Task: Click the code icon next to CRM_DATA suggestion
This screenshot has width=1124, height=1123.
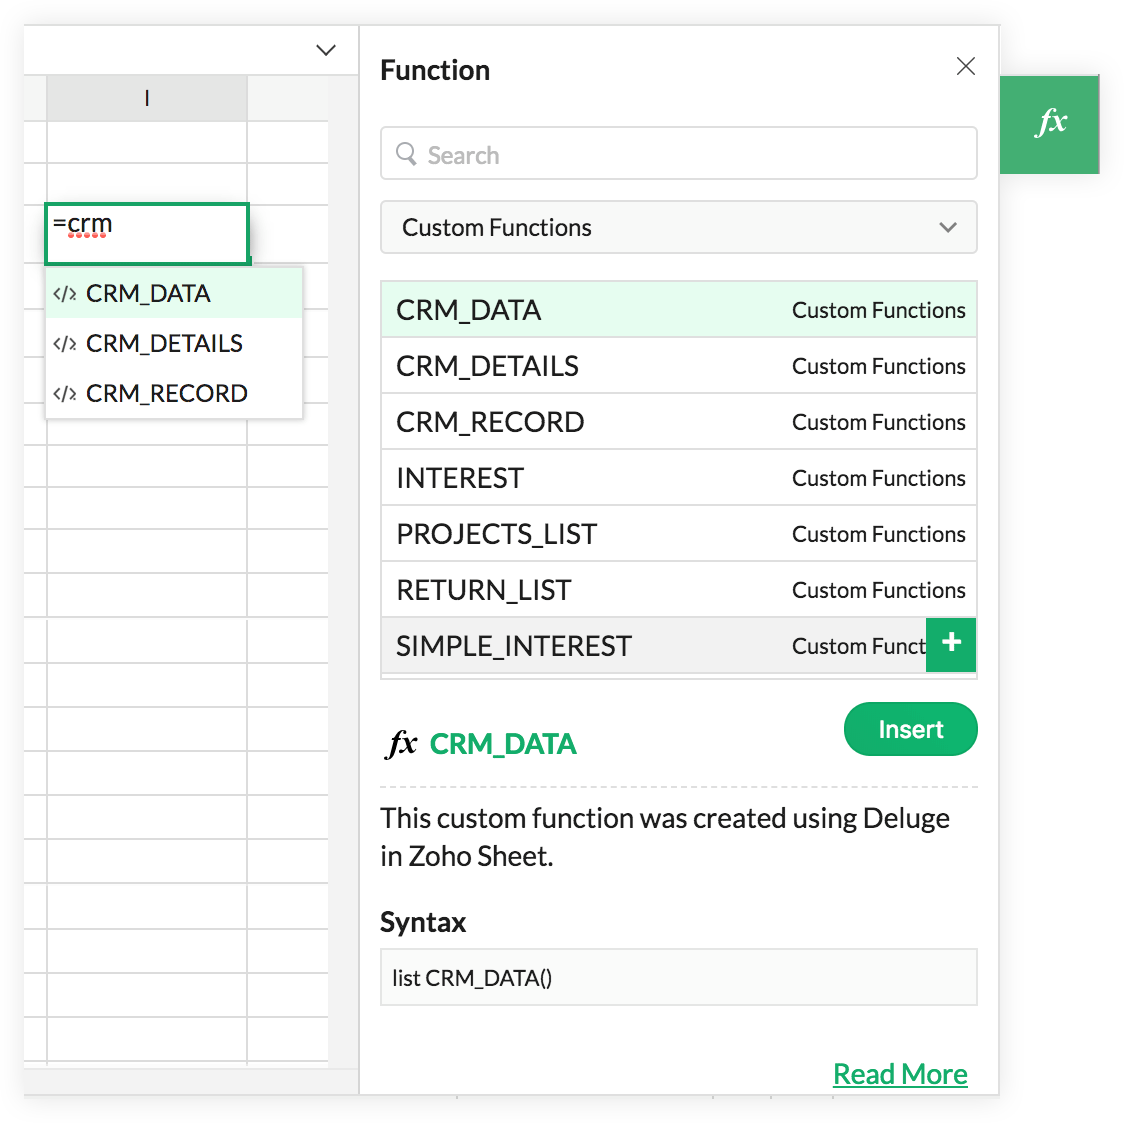Action: 65,294
